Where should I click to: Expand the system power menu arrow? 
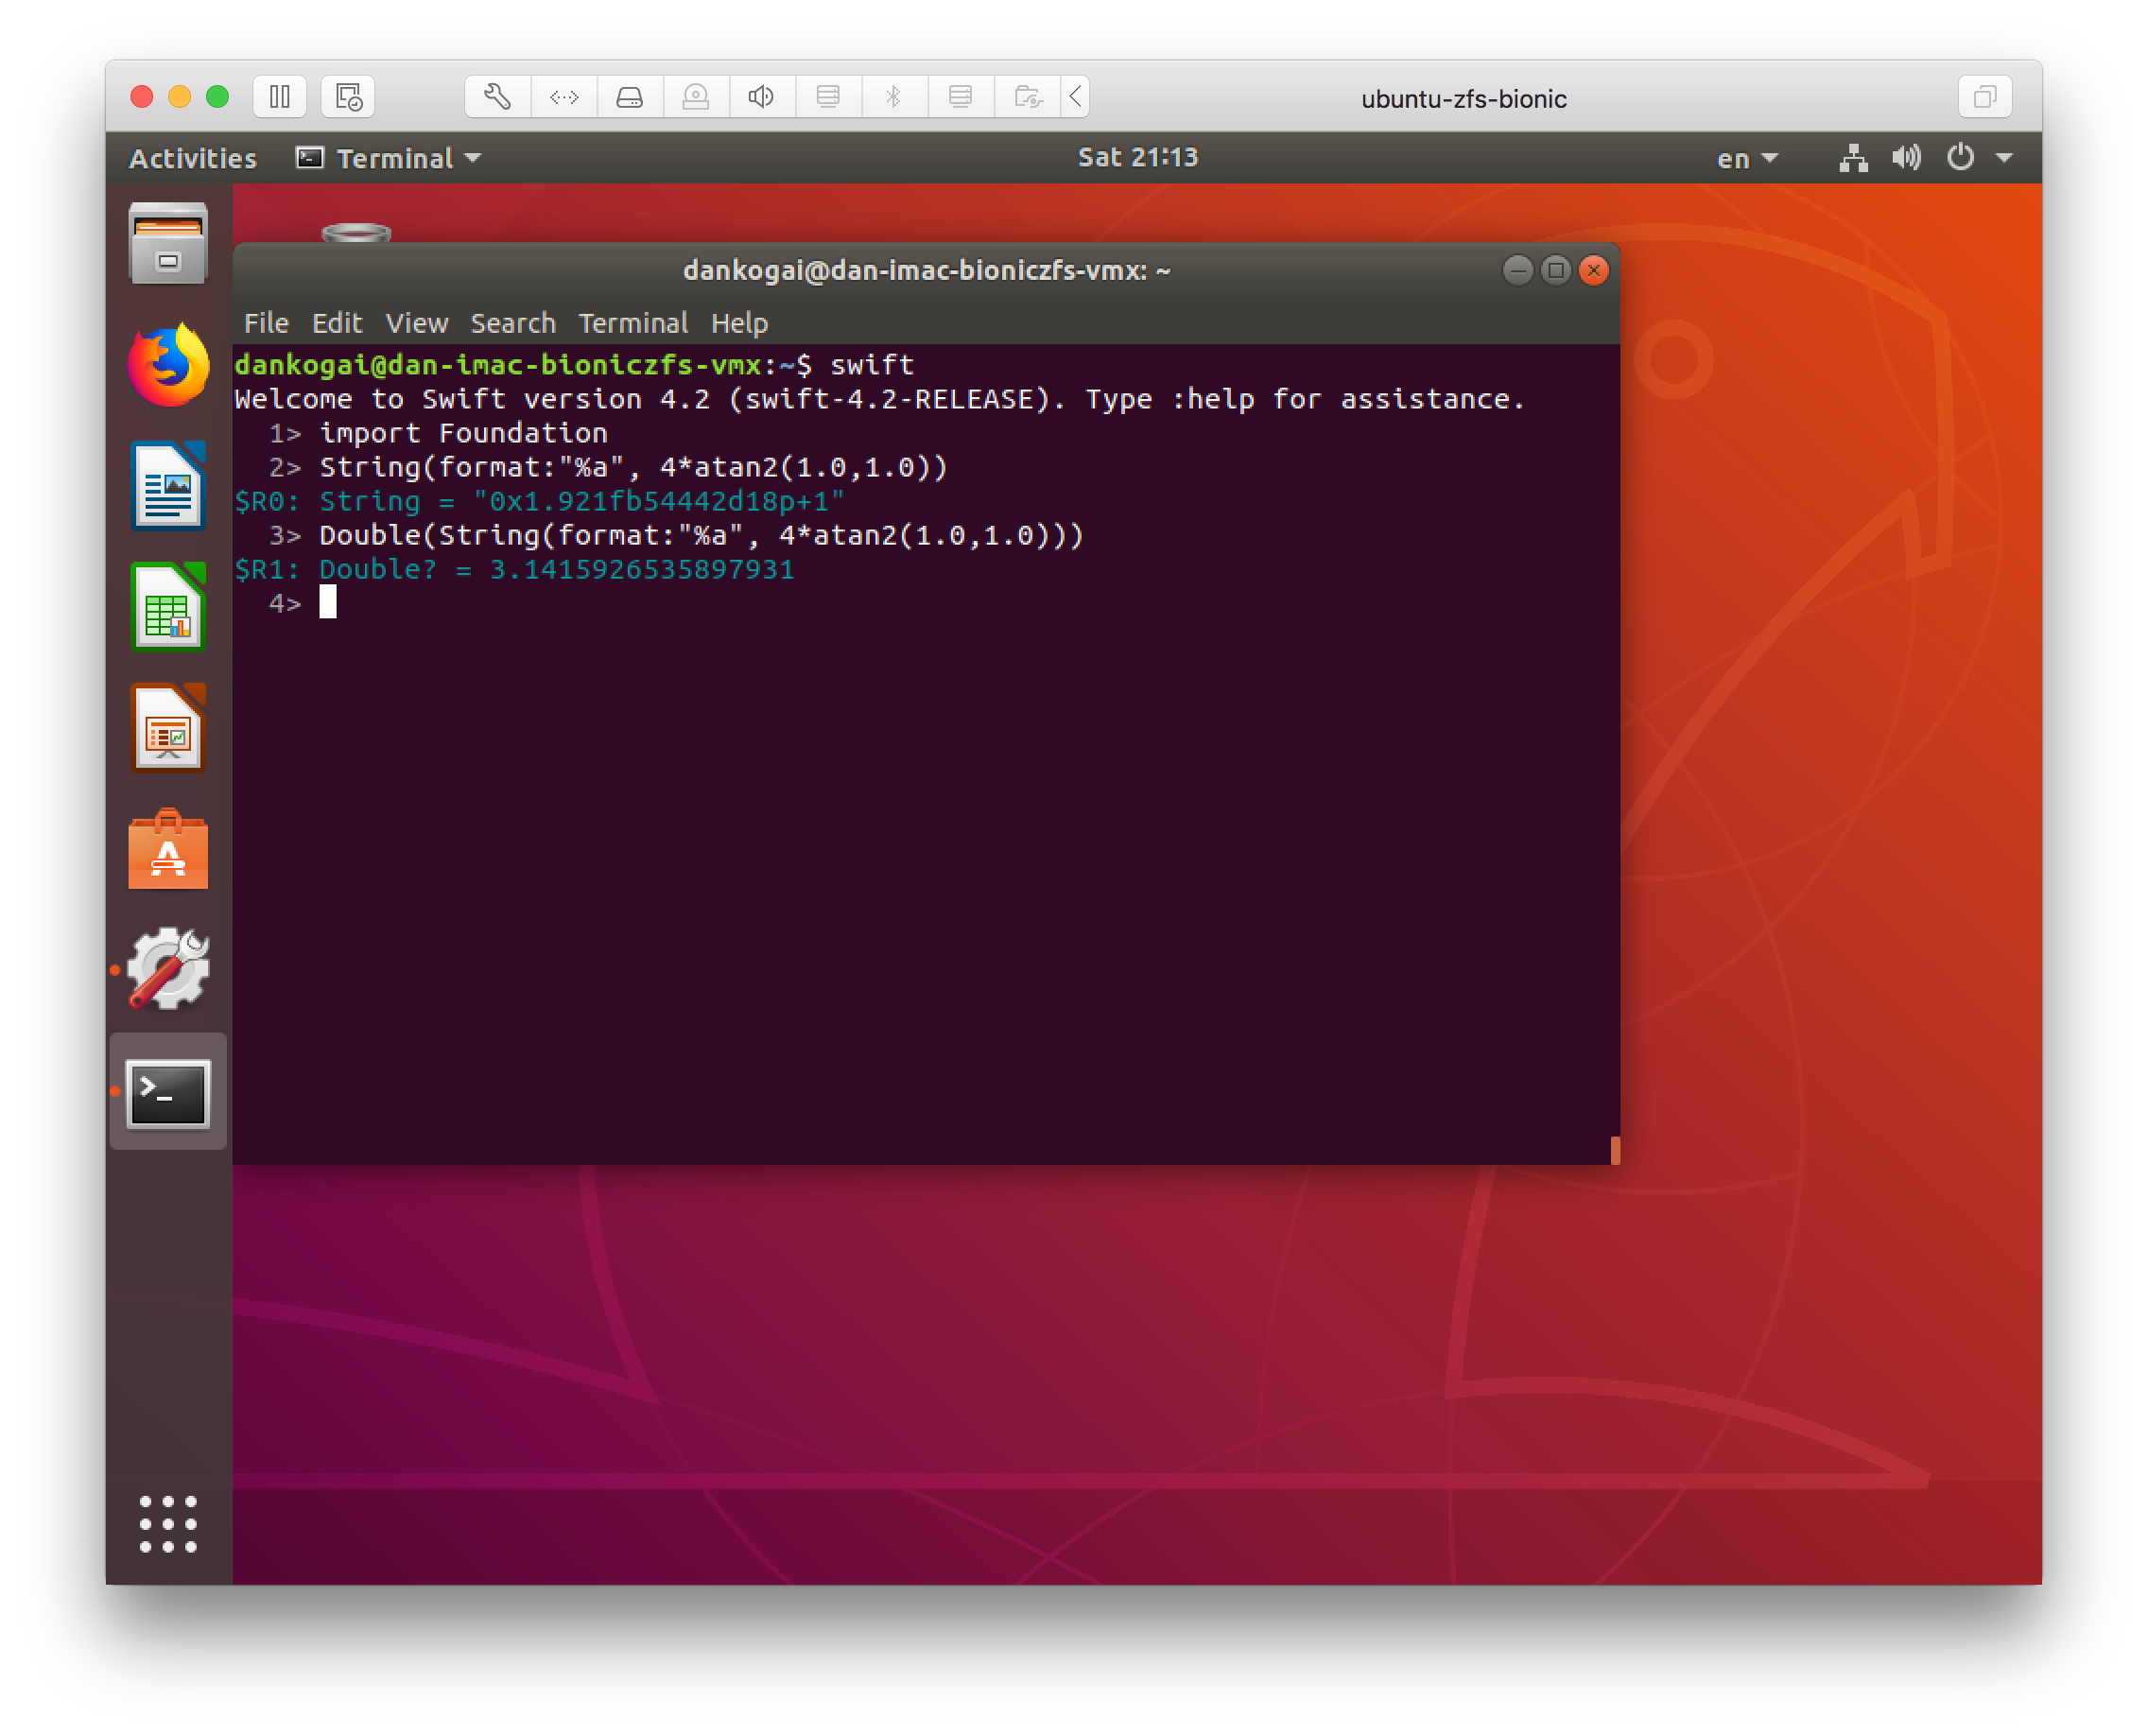(x=2004, y=158)
